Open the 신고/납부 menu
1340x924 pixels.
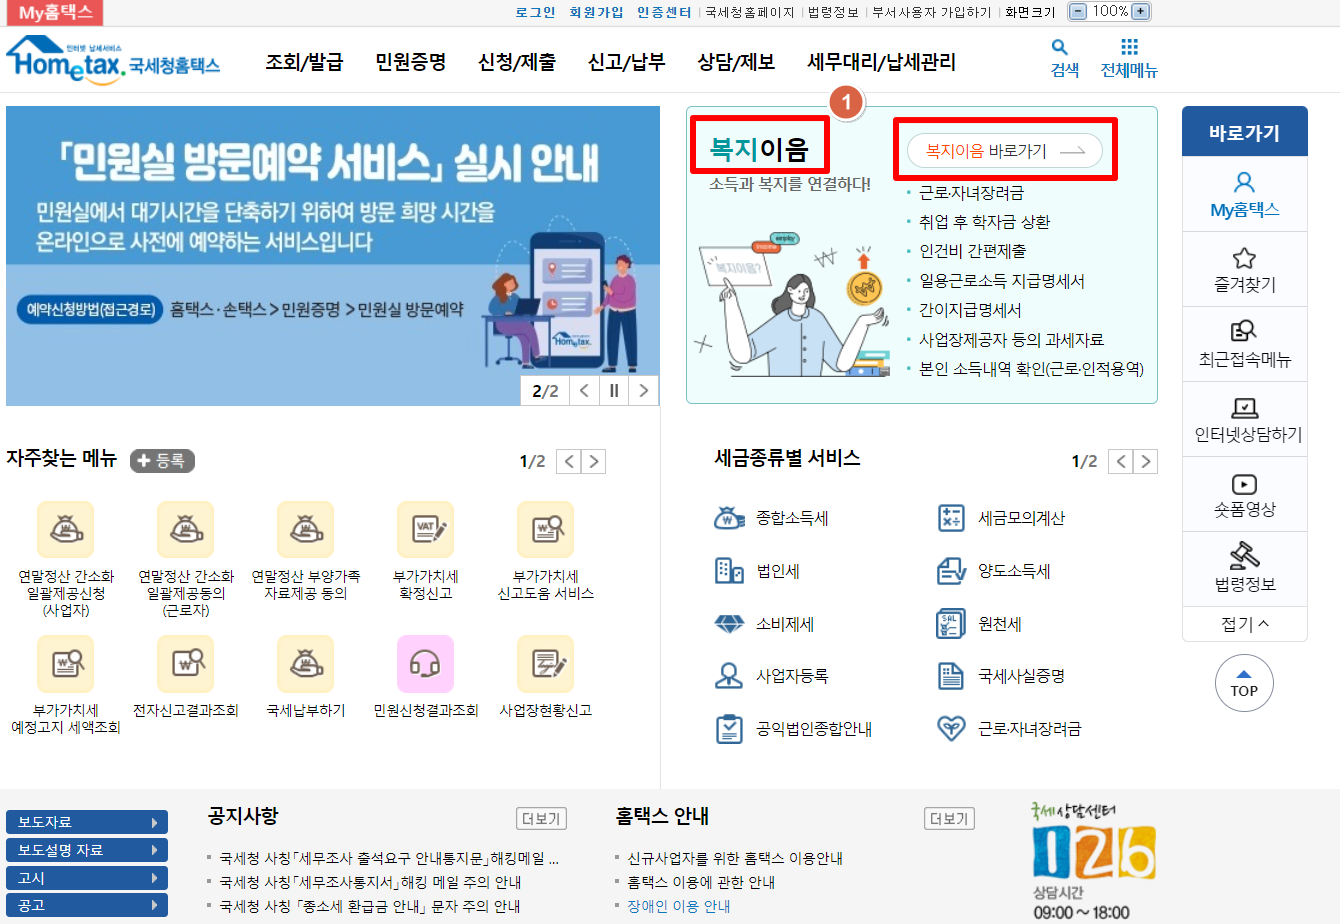(626, 62)
